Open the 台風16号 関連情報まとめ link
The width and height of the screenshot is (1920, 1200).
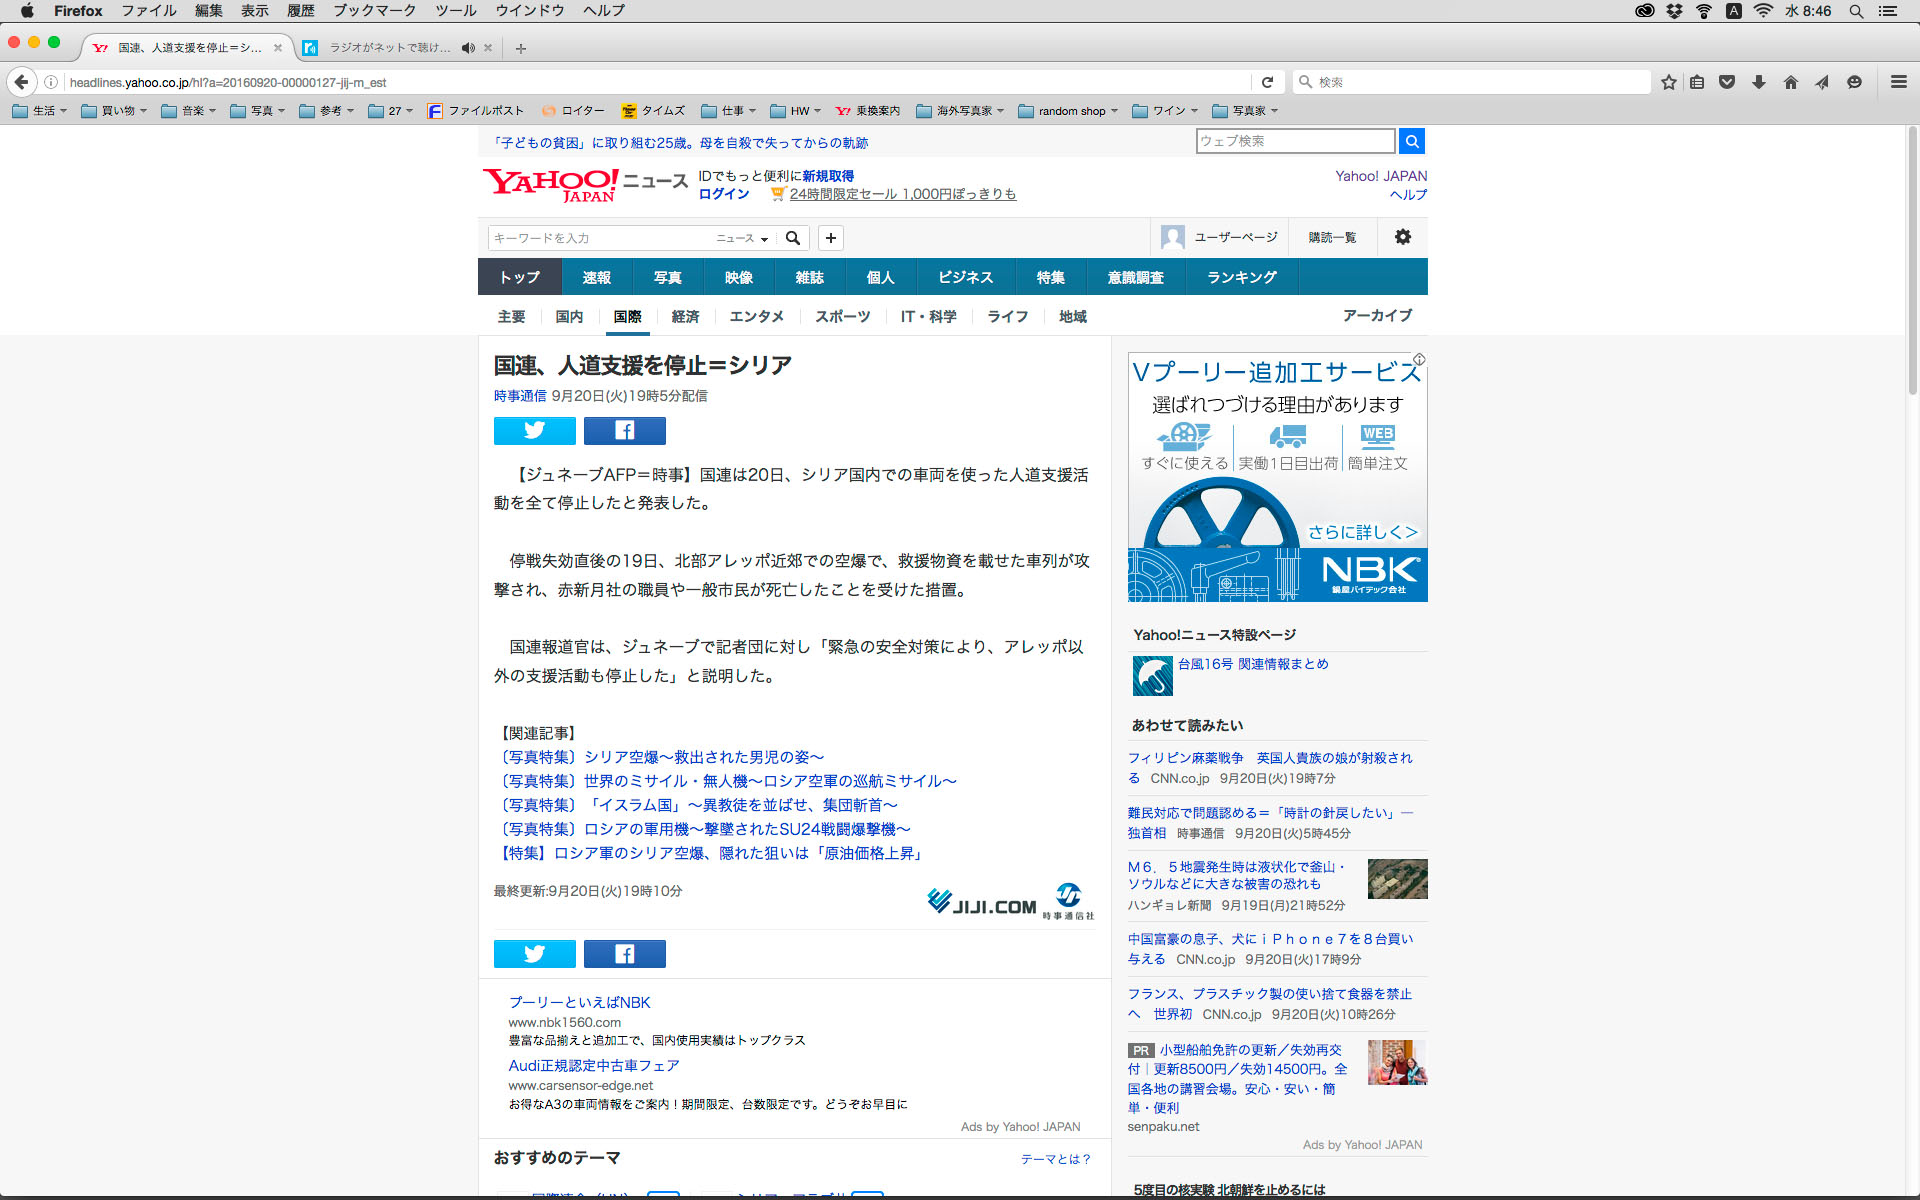tap(1252, 664)
